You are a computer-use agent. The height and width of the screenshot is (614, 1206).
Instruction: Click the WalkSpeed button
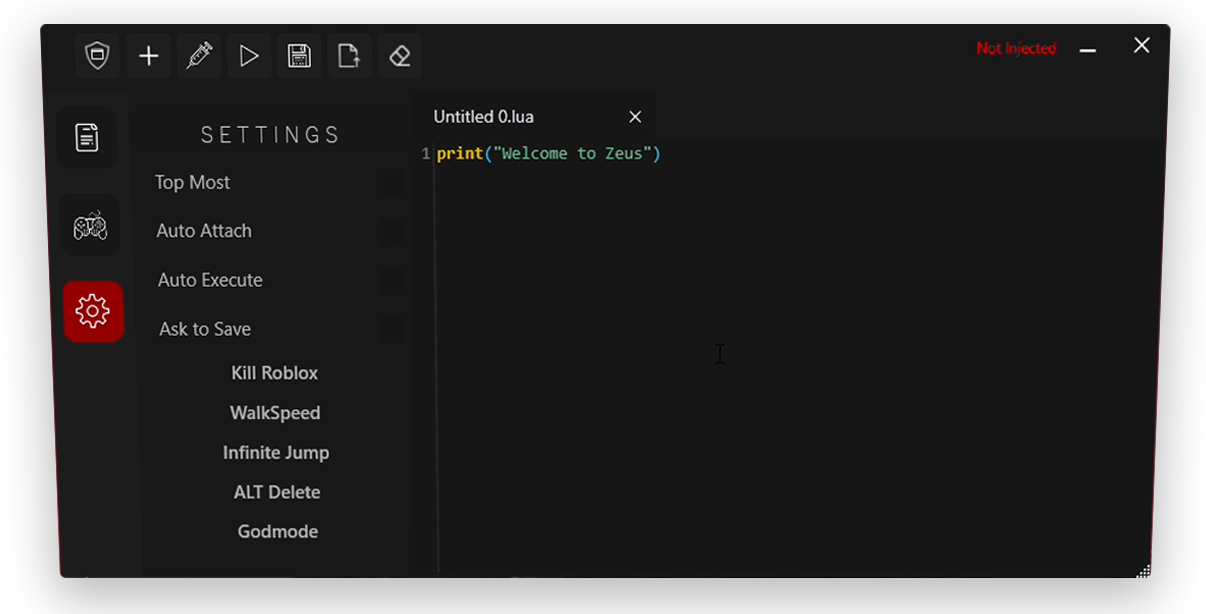coord(275,413)
